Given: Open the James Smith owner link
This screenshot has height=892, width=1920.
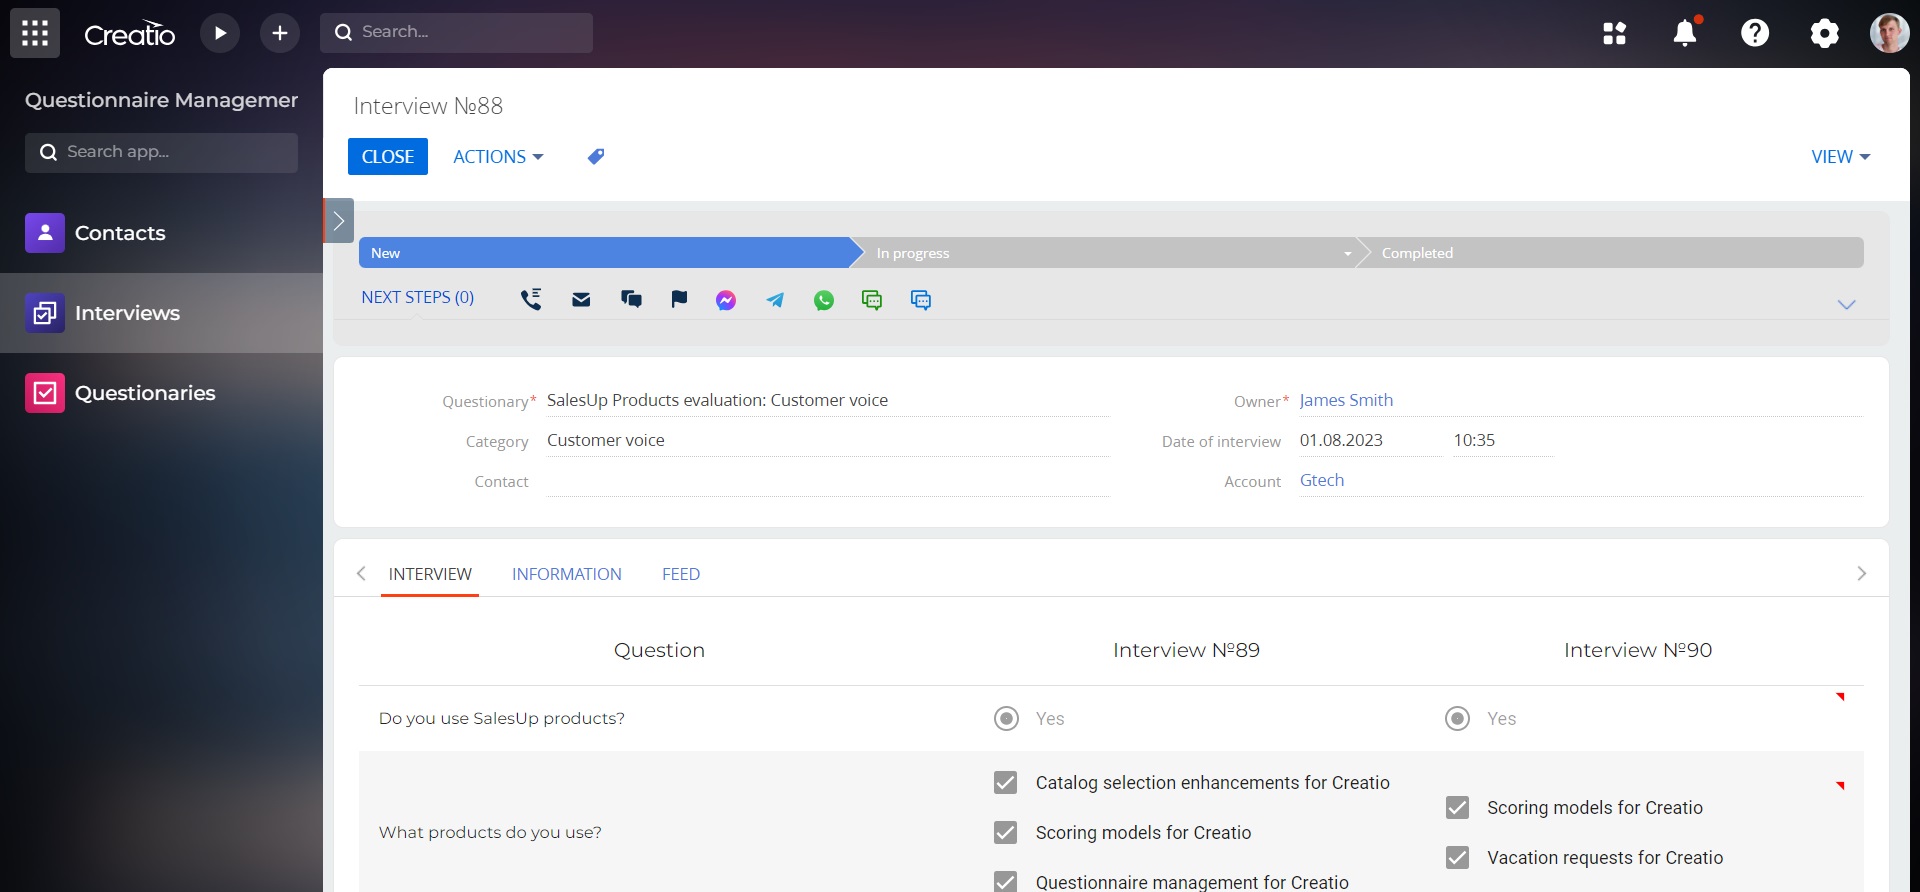Looking at the screenshot, I should (x=1346, y=400).
